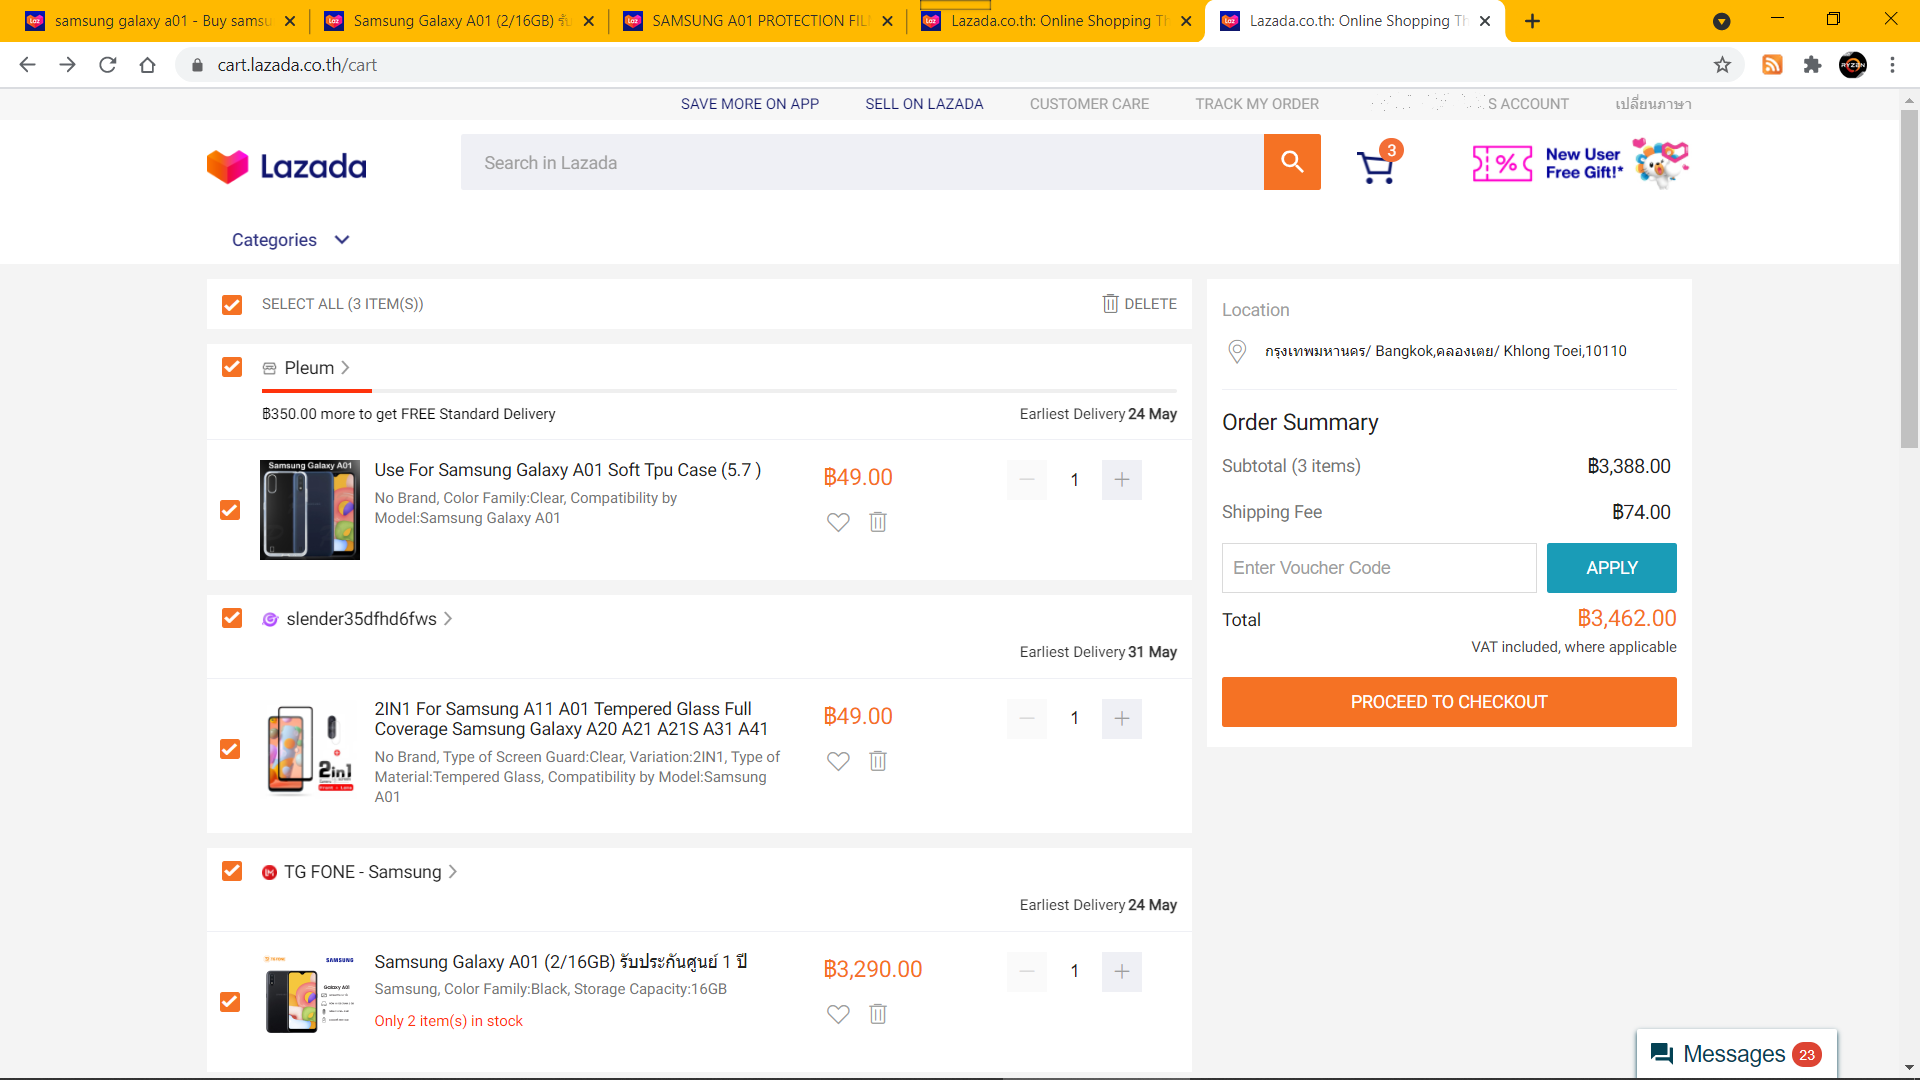
Task: Open the Soft Tpu Case product thumbnail
Action: pos(310,510)
